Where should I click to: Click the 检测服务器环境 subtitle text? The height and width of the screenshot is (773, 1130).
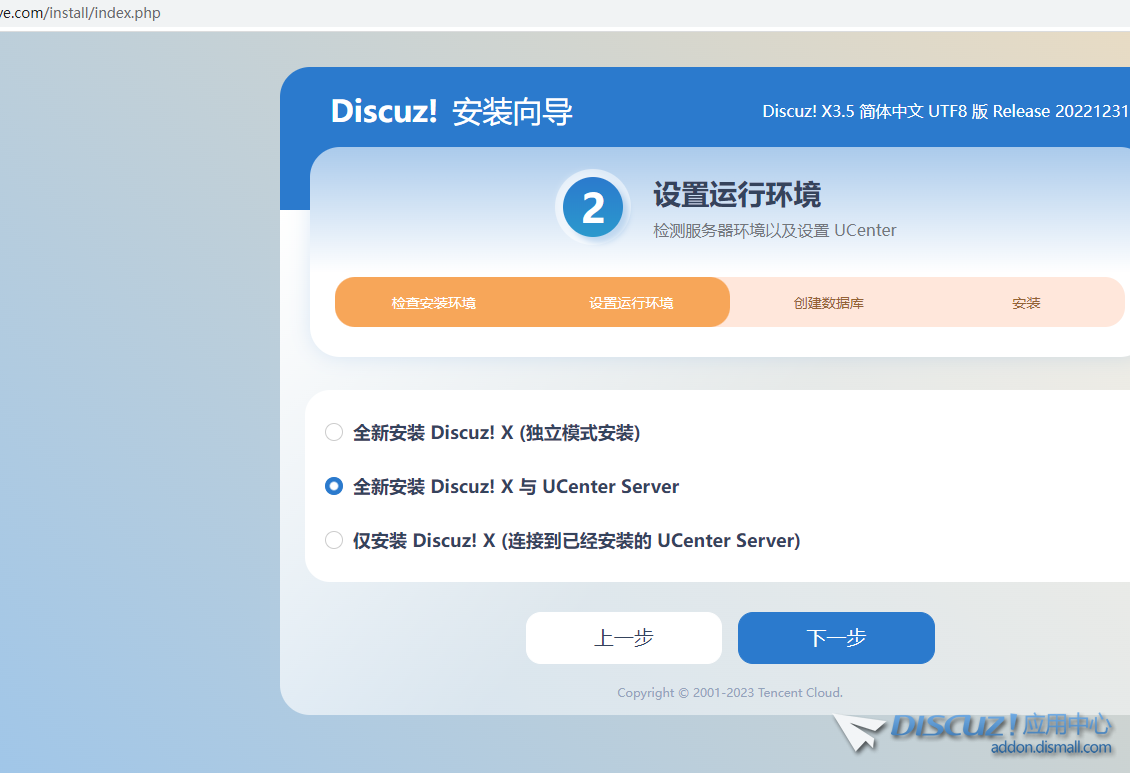pos(774,230)
